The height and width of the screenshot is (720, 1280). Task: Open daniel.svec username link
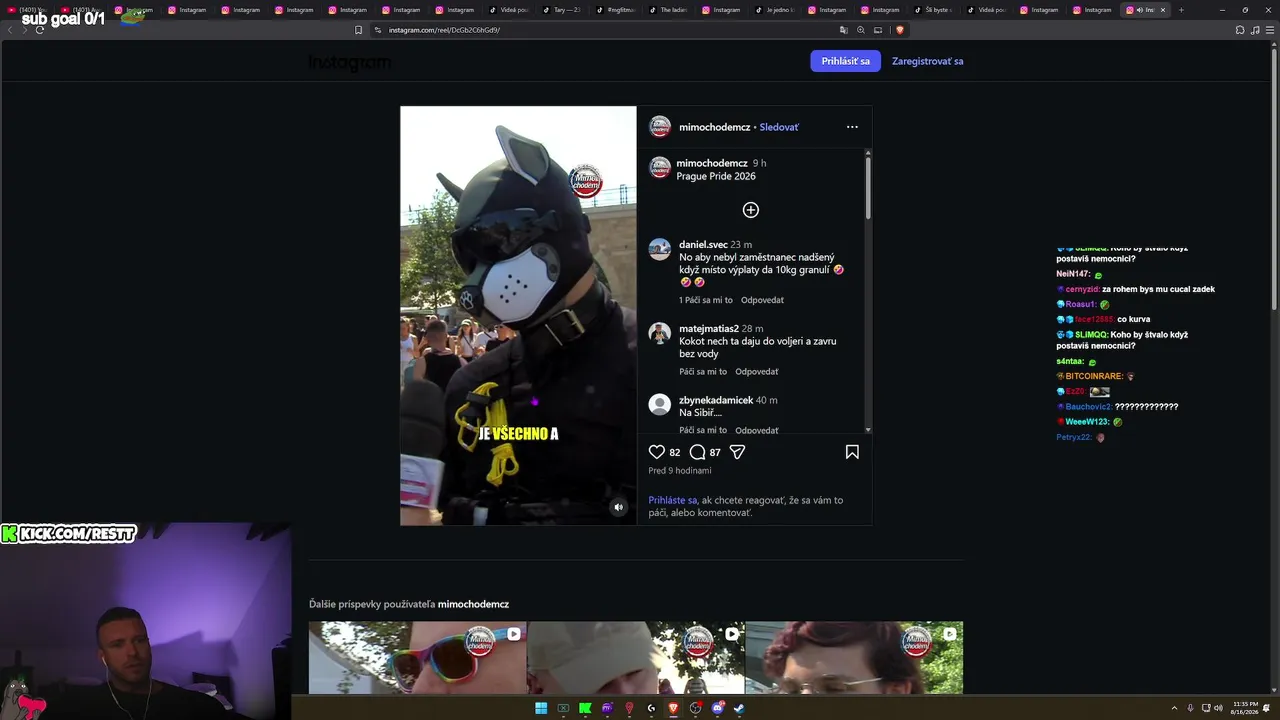coord(704,245)
